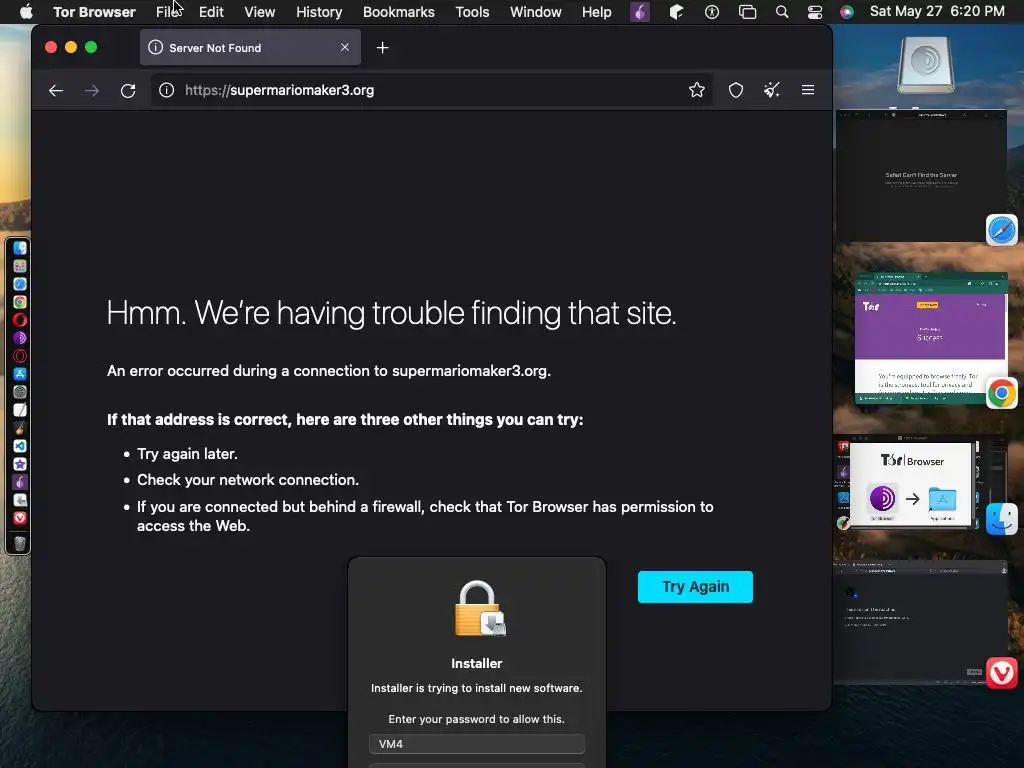Screen dimensions: 1024x768
Task: Open the Edit menu
Action: click(211, 12)
